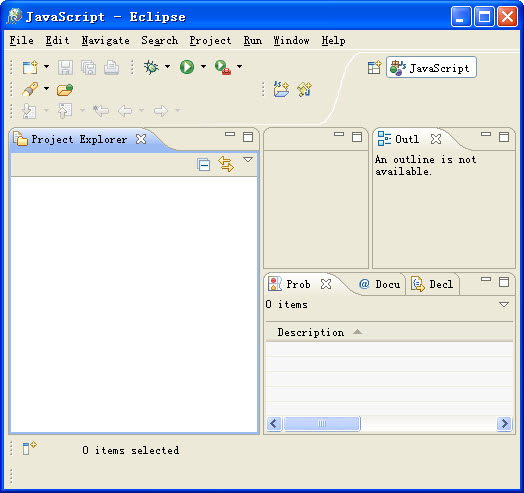
Task: Click the green Run button icon
Action: click(x=187, y=67)
